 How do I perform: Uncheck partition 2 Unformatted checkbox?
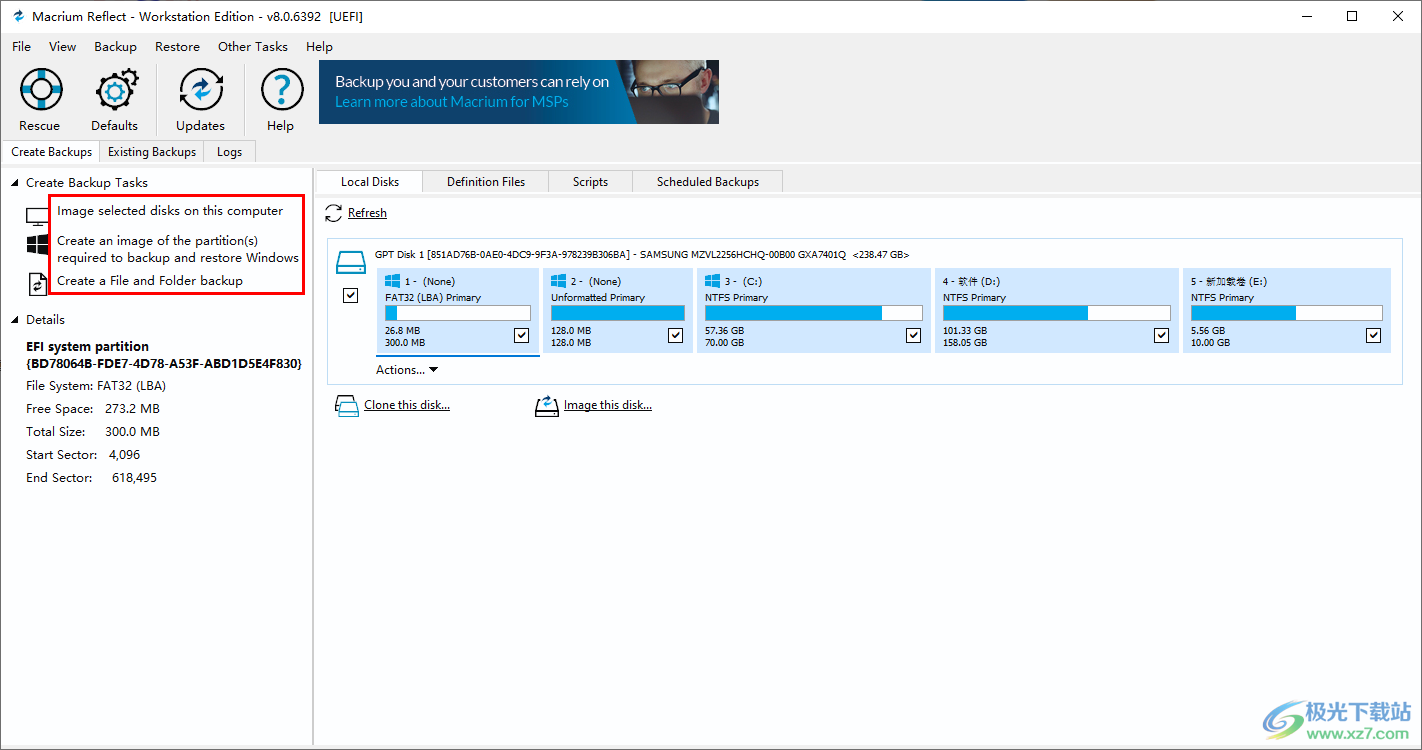click(676, 335)
